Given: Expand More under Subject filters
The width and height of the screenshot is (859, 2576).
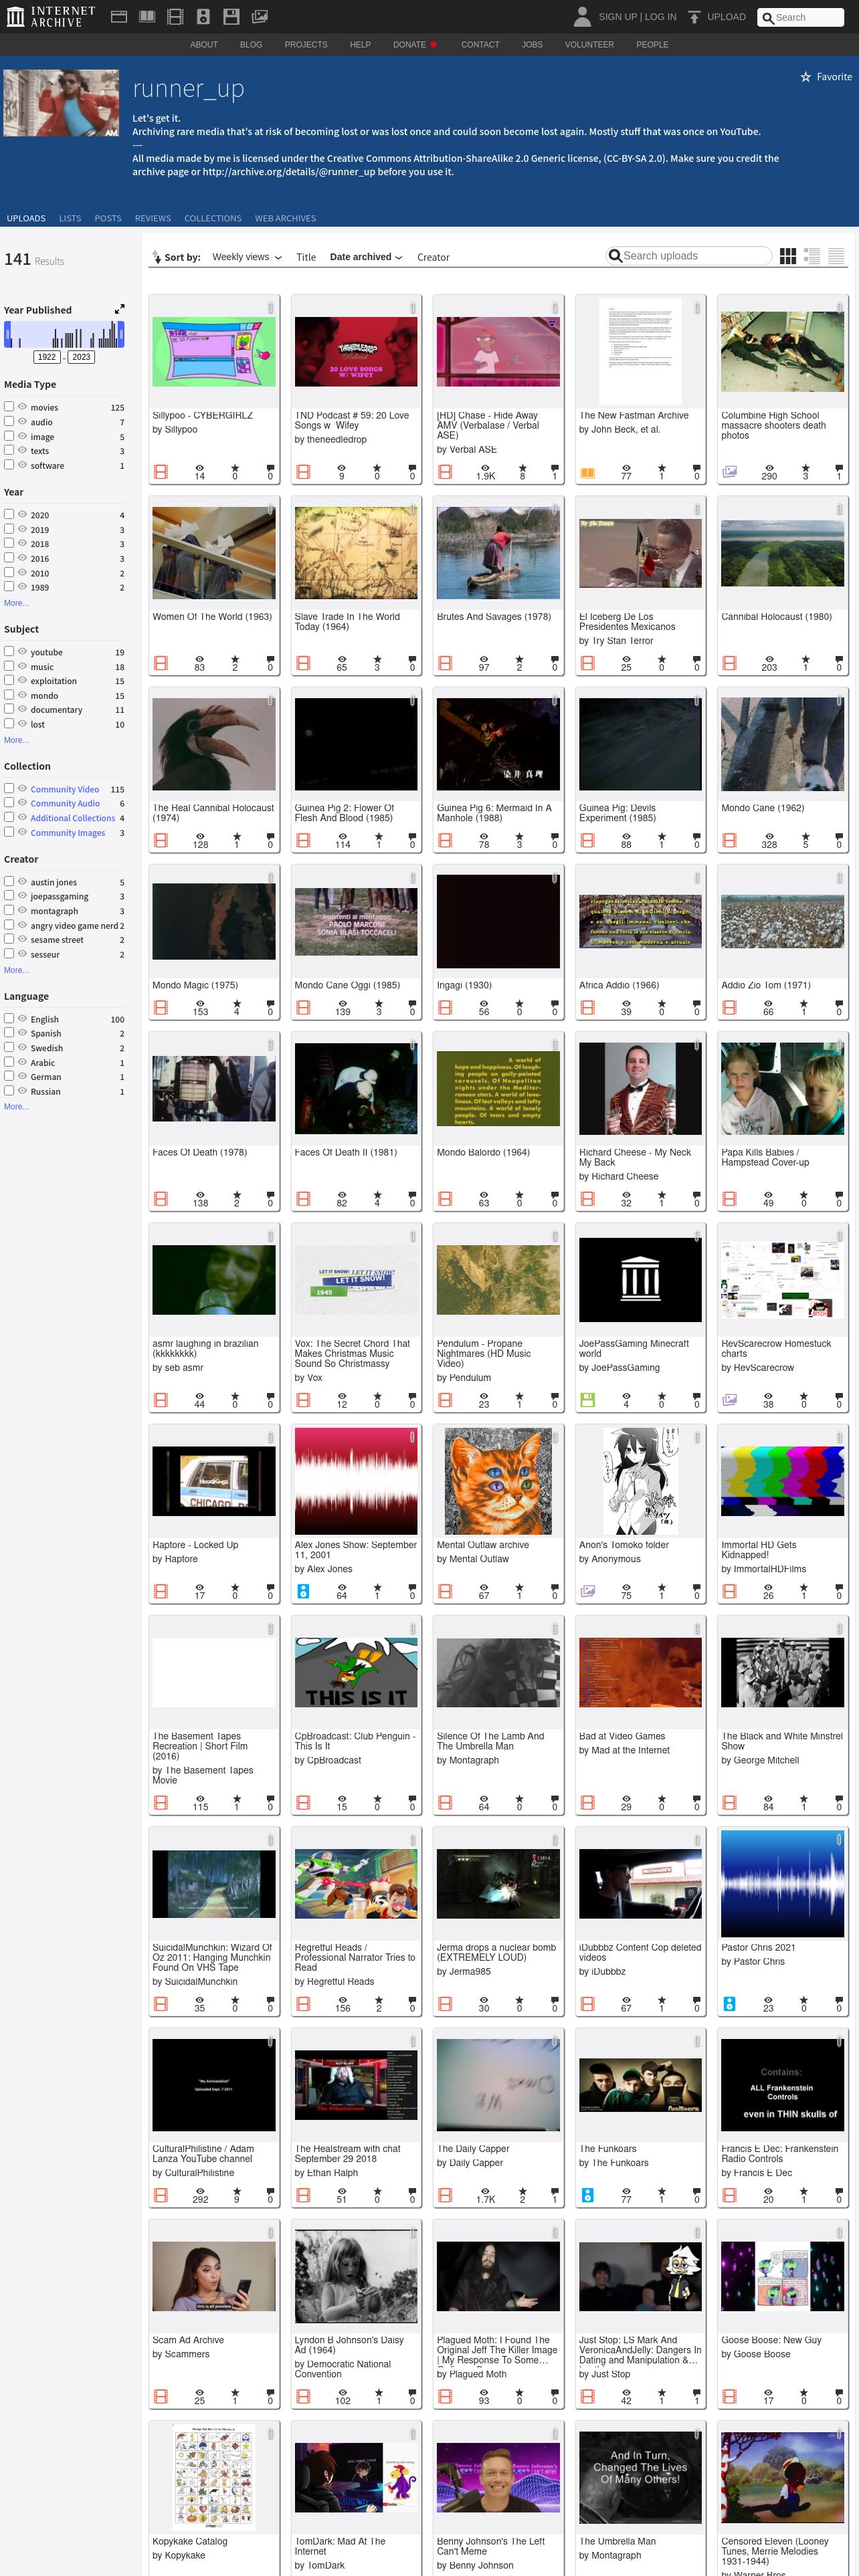Looking at the screenshot, I should pos(16,740).
